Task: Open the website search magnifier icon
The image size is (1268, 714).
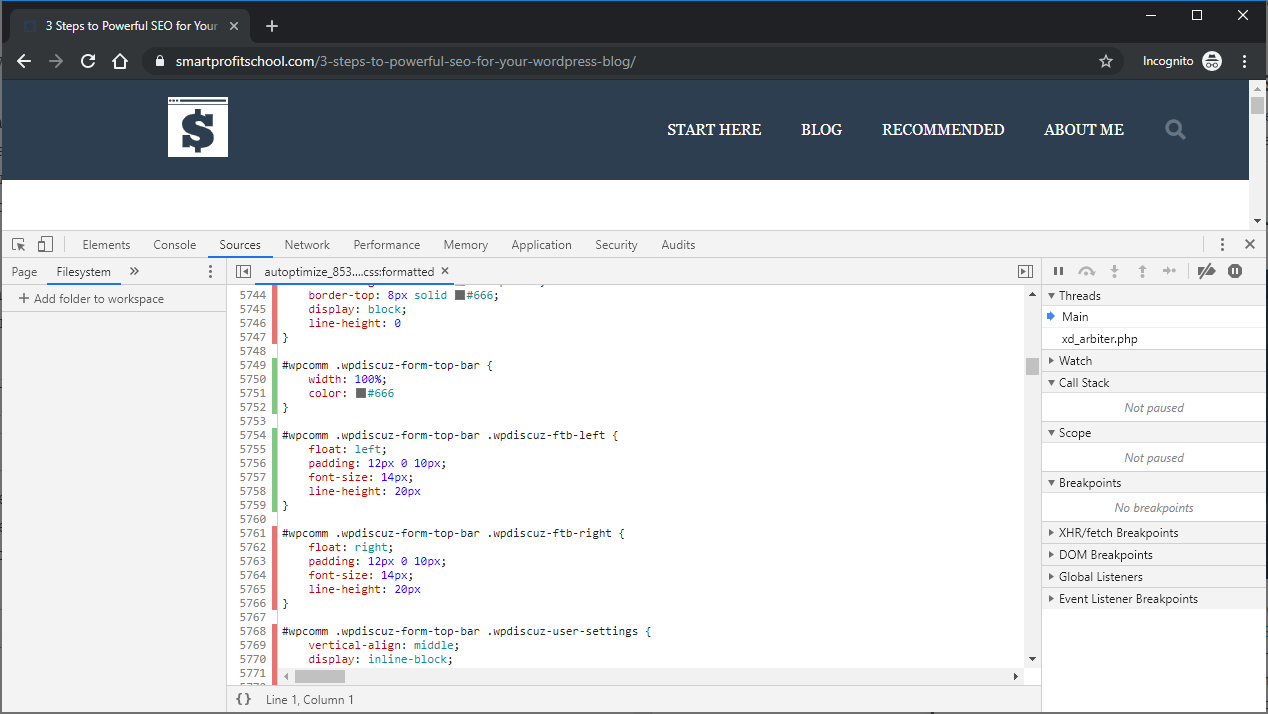Action: (1176, 130)
